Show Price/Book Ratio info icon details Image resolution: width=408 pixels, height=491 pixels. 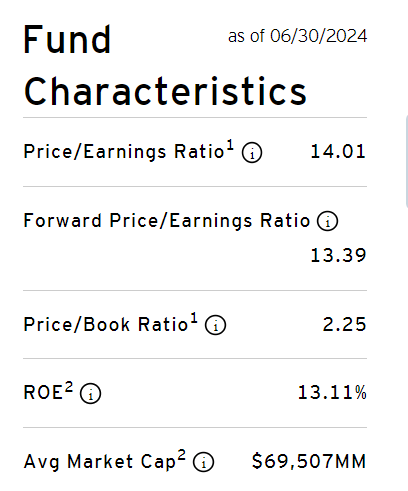[215, 325]
